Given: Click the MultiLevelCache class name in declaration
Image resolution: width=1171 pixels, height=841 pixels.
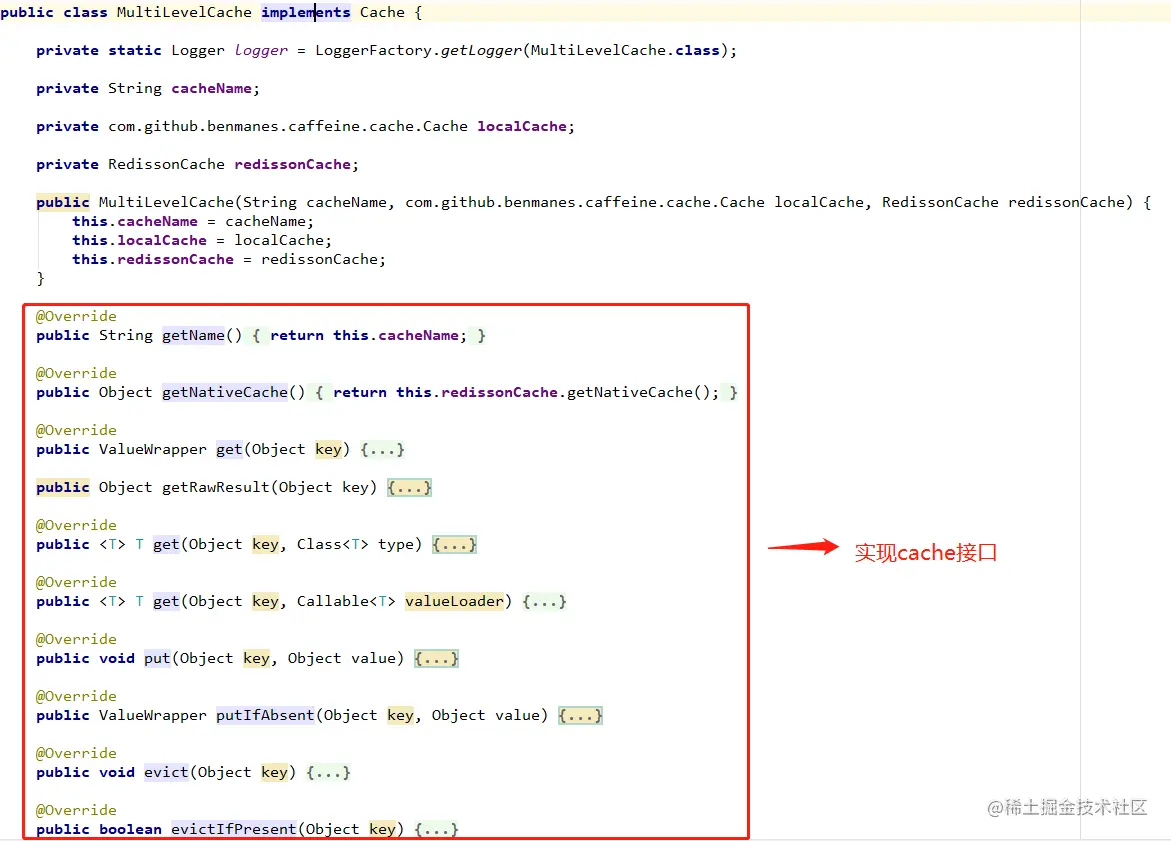Looking at the screenshot, I should [184, 13].
